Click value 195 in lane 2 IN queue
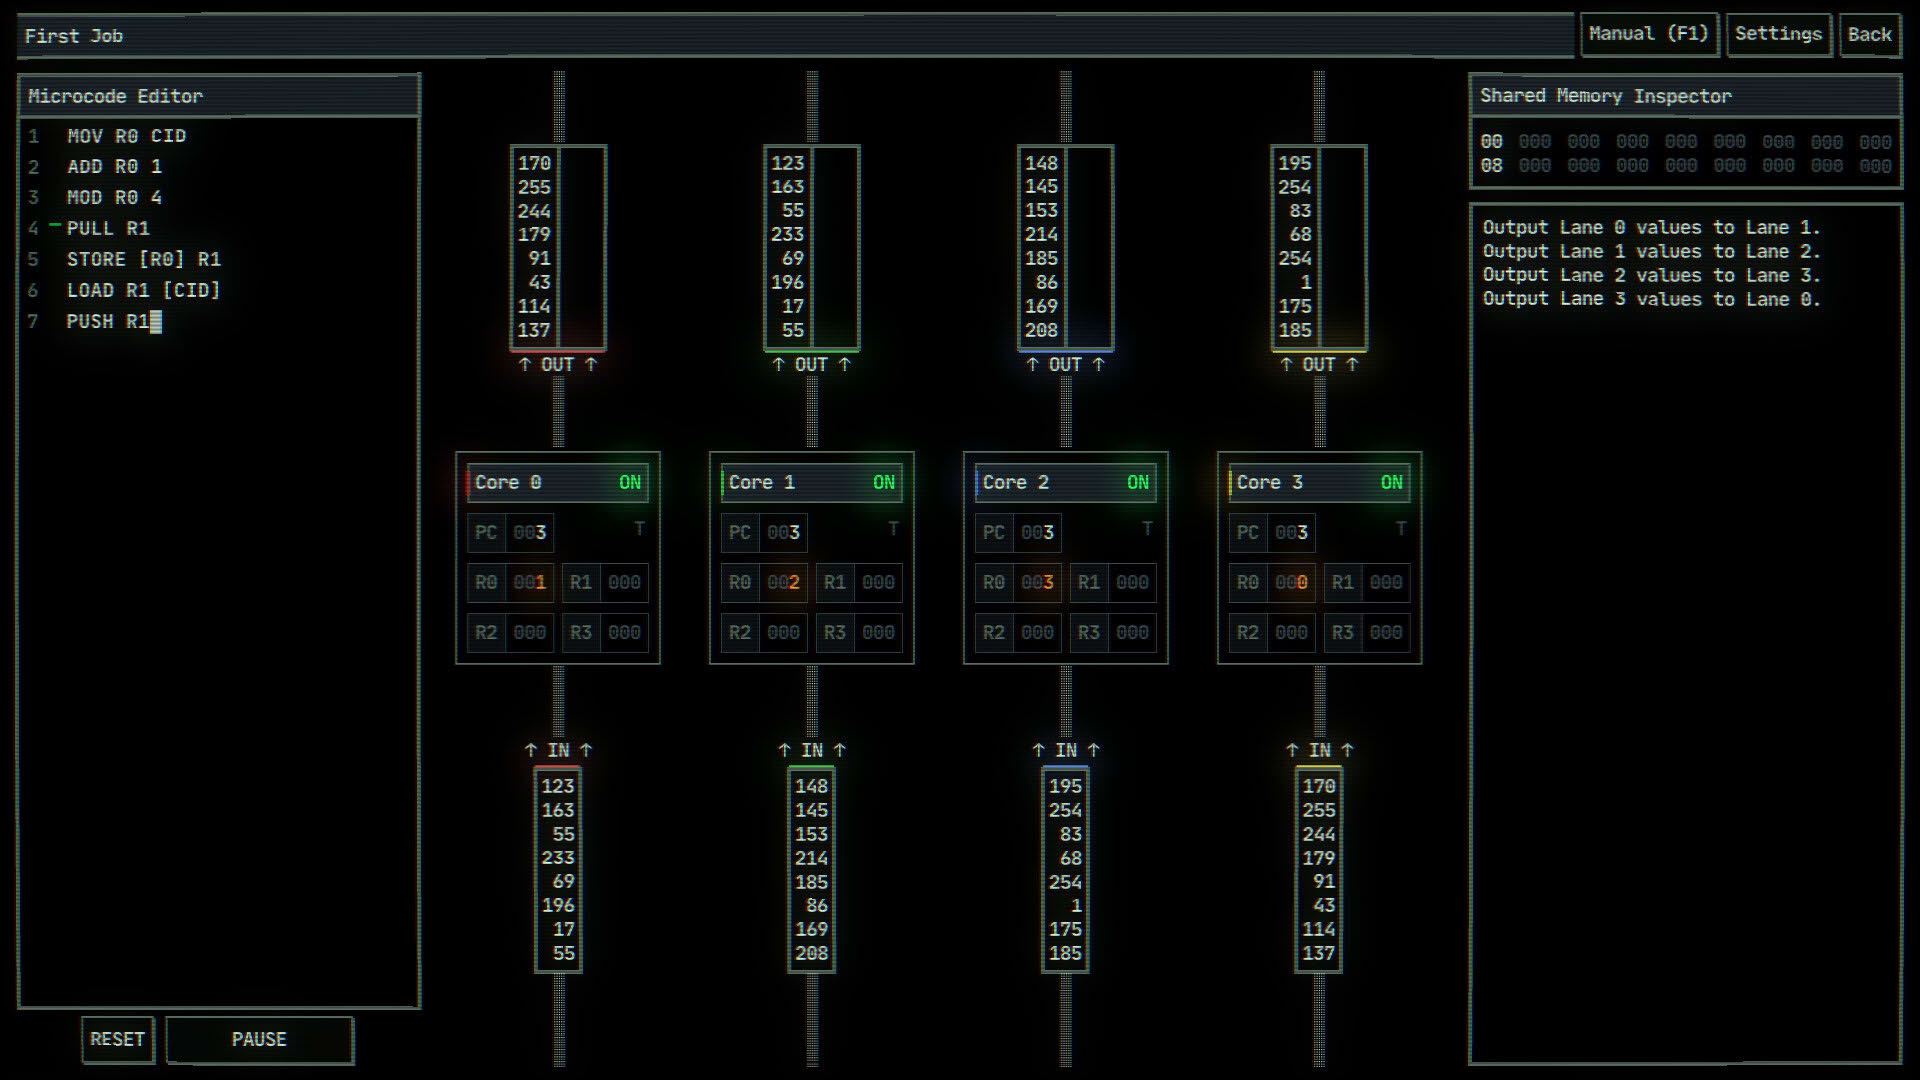 (x=1066, y=787)
